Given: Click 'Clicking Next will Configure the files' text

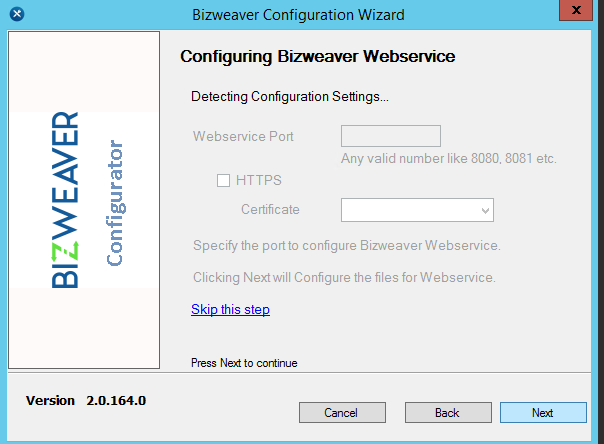Looking at the screenshot, I should (x=344, y=277).
